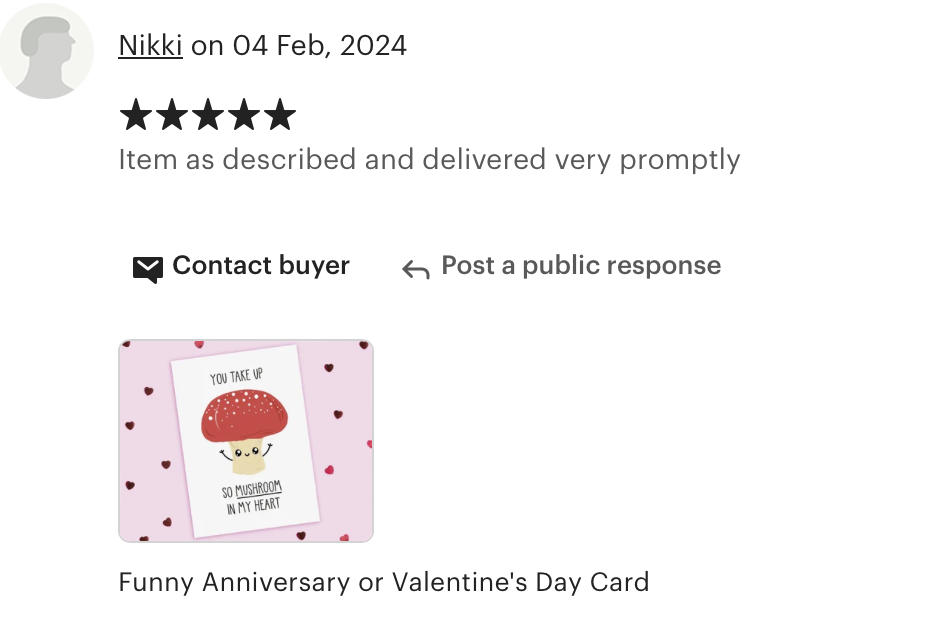Click the first rating star
930x638 pixels.
tap(136, 114)
